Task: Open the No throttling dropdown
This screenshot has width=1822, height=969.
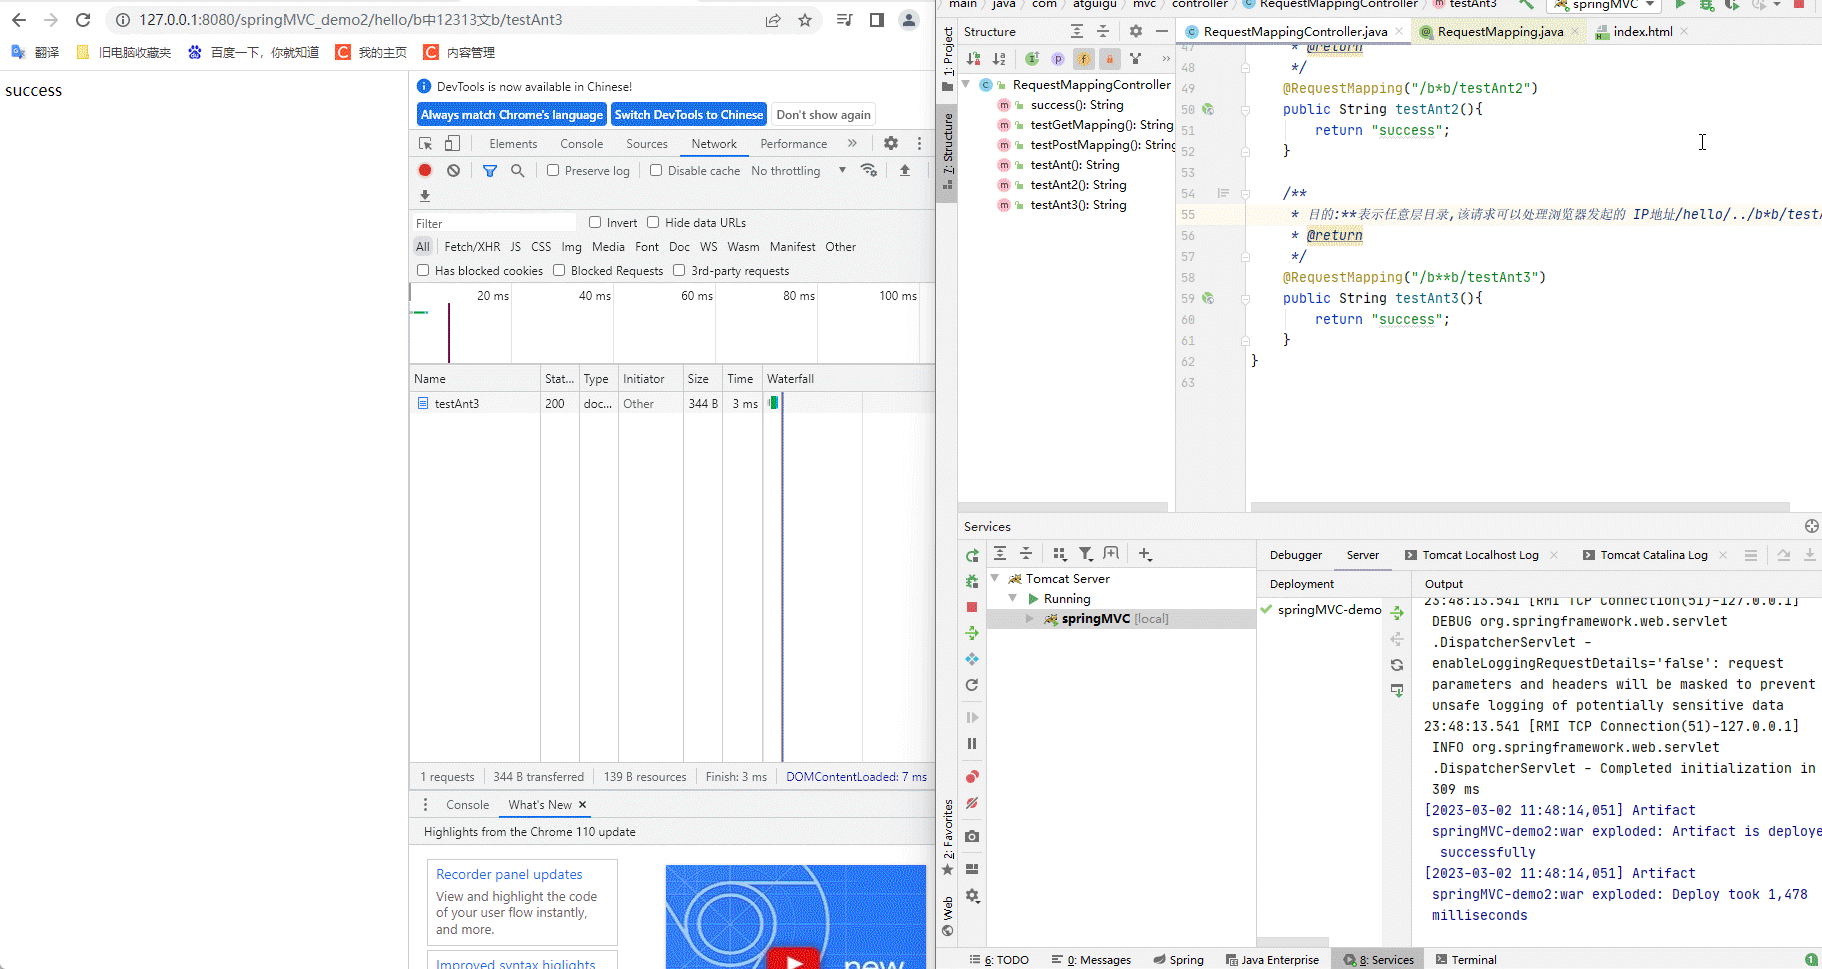Action: coord(798,171)
